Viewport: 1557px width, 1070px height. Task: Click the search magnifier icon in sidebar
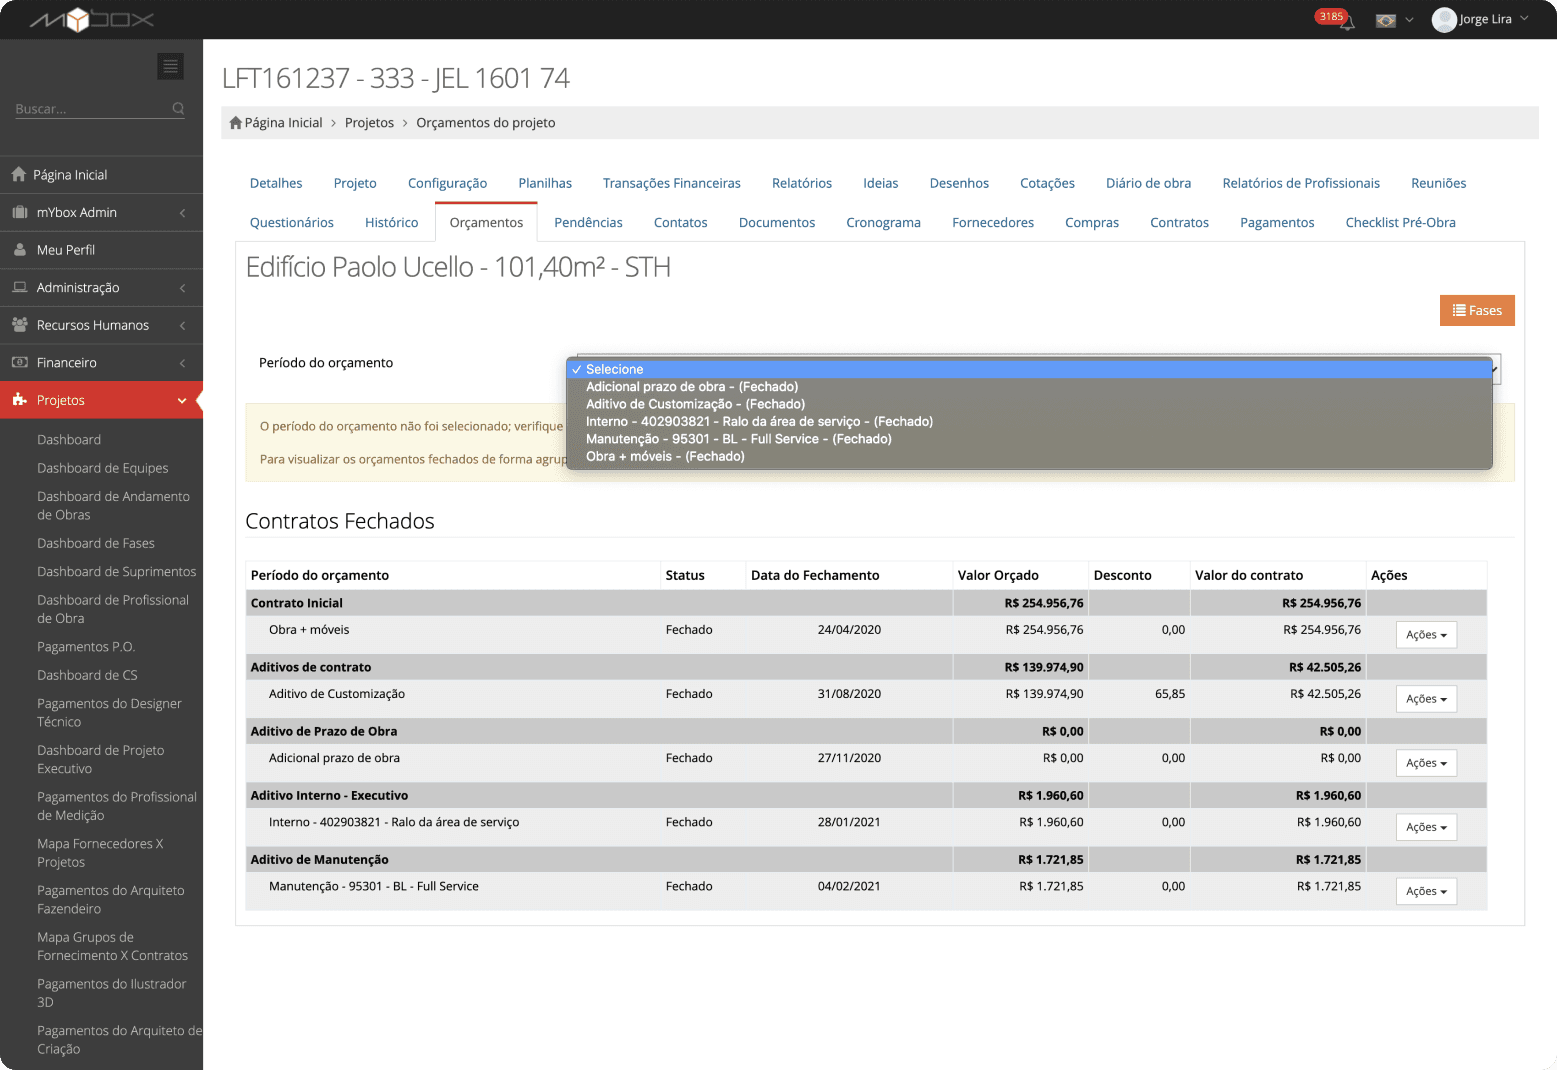coord(178,108)
